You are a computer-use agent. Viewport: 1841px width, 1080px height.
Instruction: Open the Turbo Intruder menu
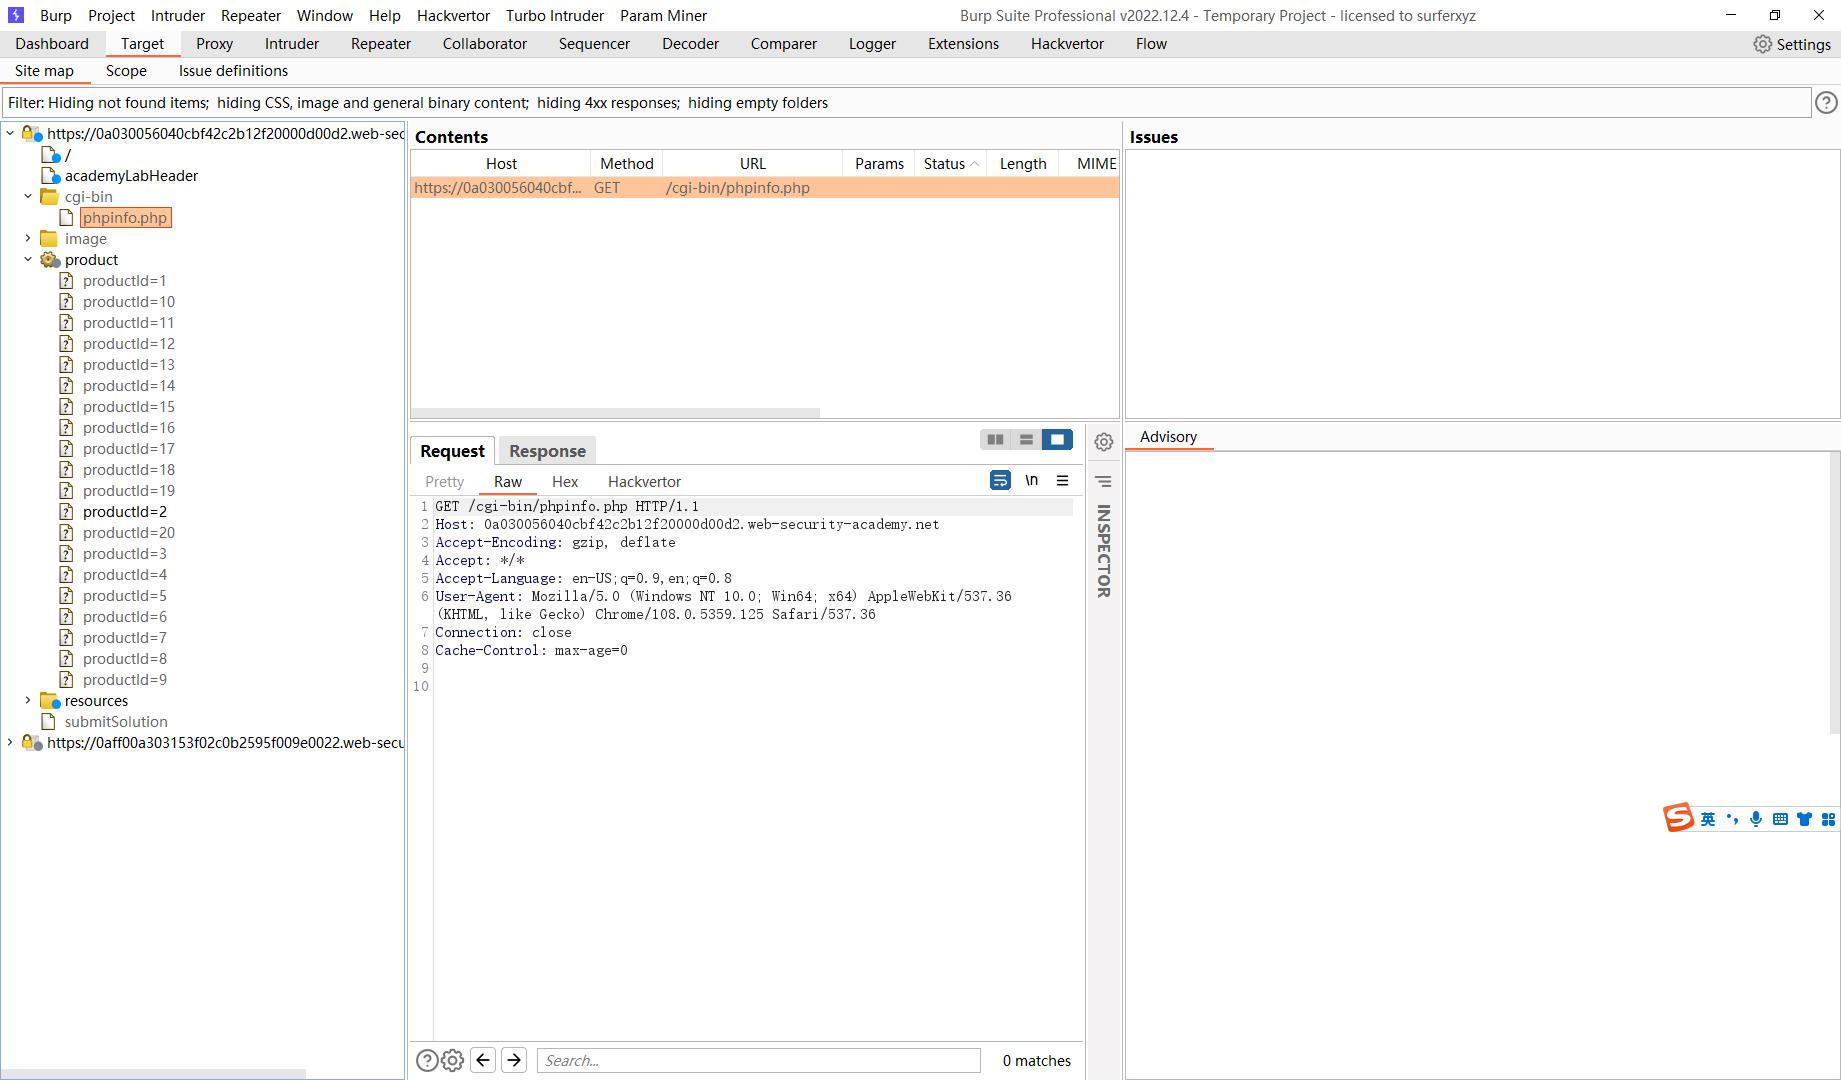pos(555,15)
